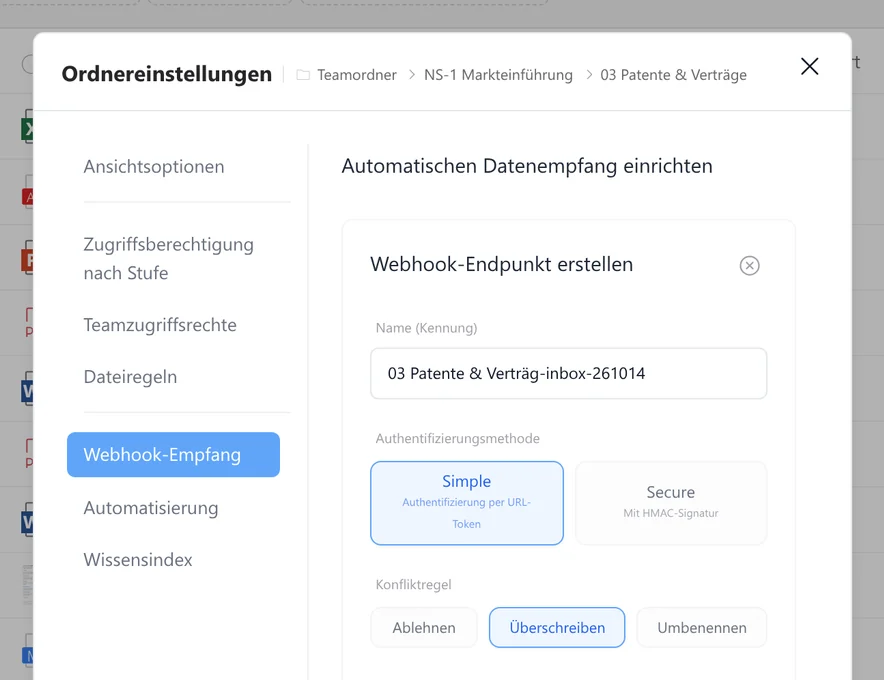Click the Authentifizierungsmethode label
The height and width of the screenshot is (680, 884).
click(458, 438)
